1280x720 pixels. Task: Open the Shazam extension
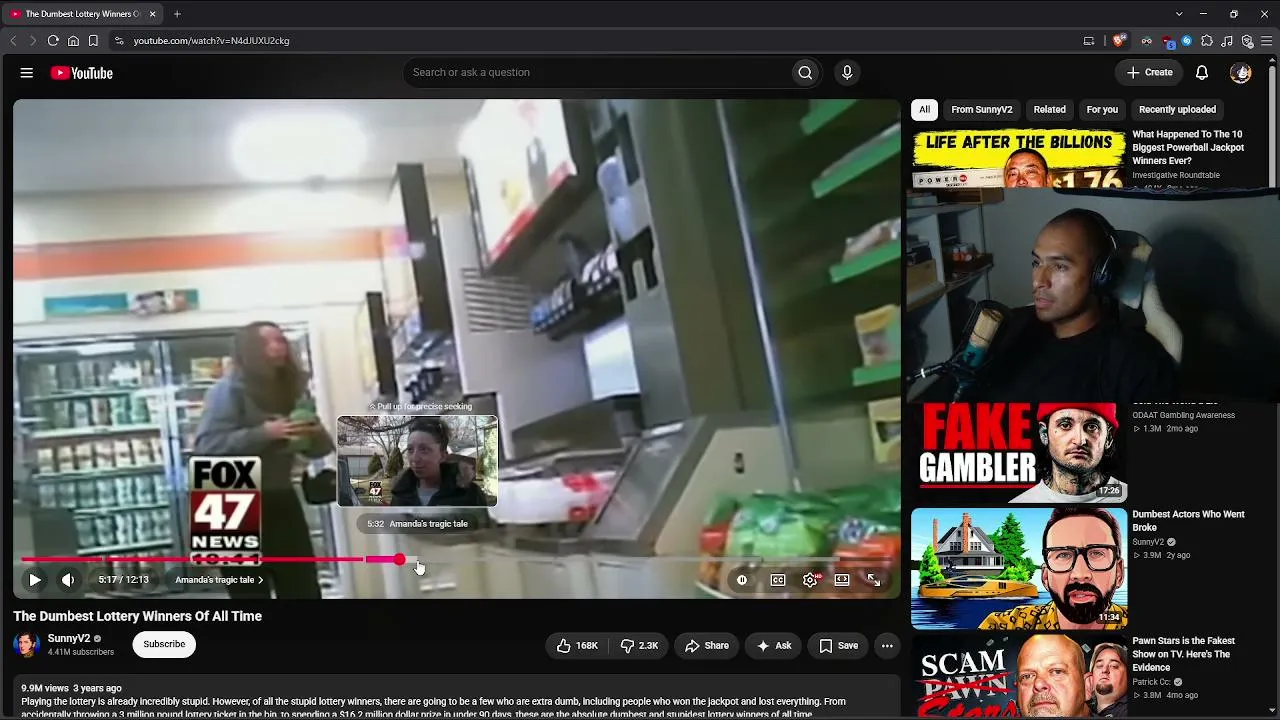coord(1187,41)
